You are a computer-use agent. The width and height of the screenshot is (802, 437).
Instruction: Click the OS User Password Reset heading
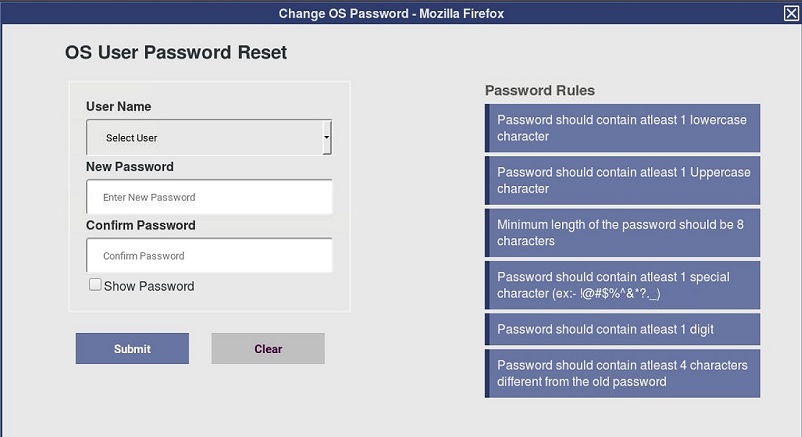(x=176, y=53)
